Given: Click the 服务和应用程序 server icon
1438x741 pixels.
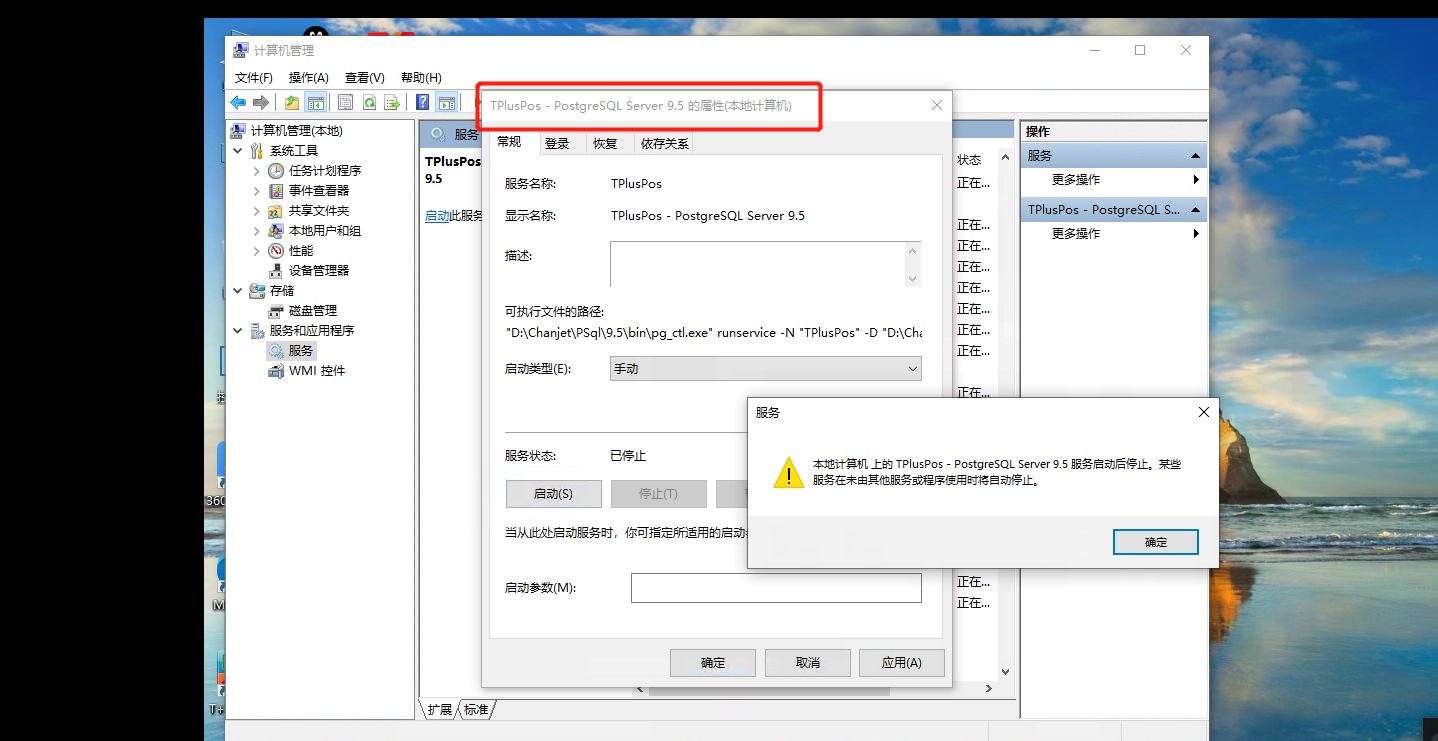Looking at the screenshot, I should (x=257, y=331).
